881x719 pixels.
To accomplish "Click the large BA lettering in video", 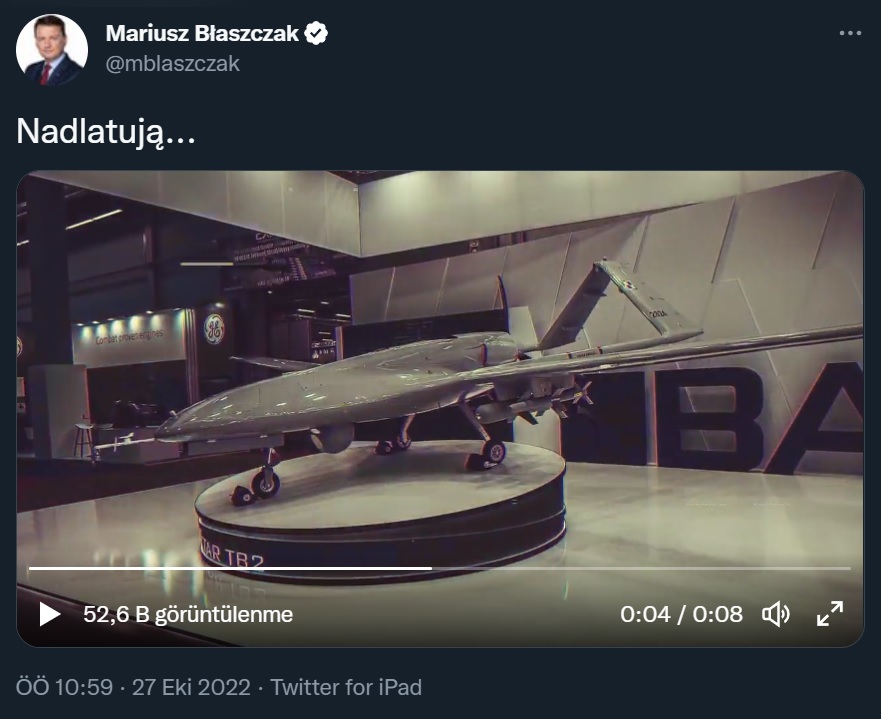I will [x=759, y=418].
